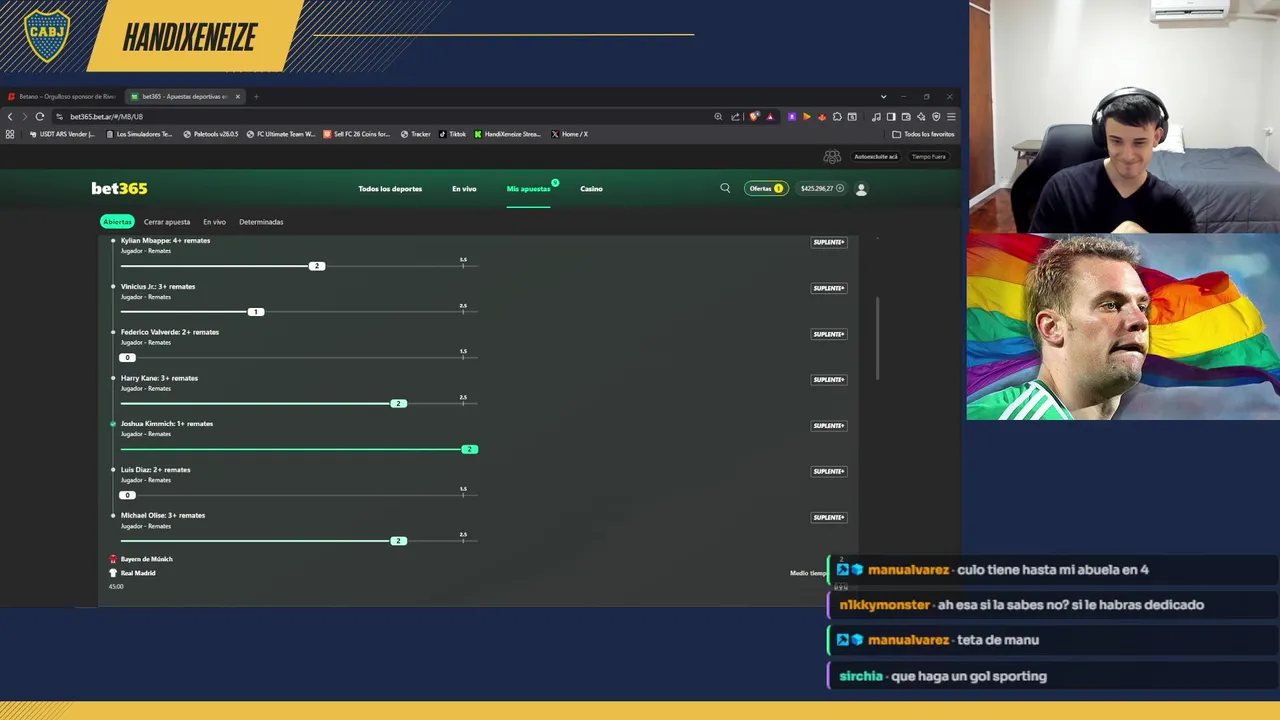Screen dimensions: 1280x720
Task: Switch to Cerrar apuesta tab
Action: click(x=166, y=222)
